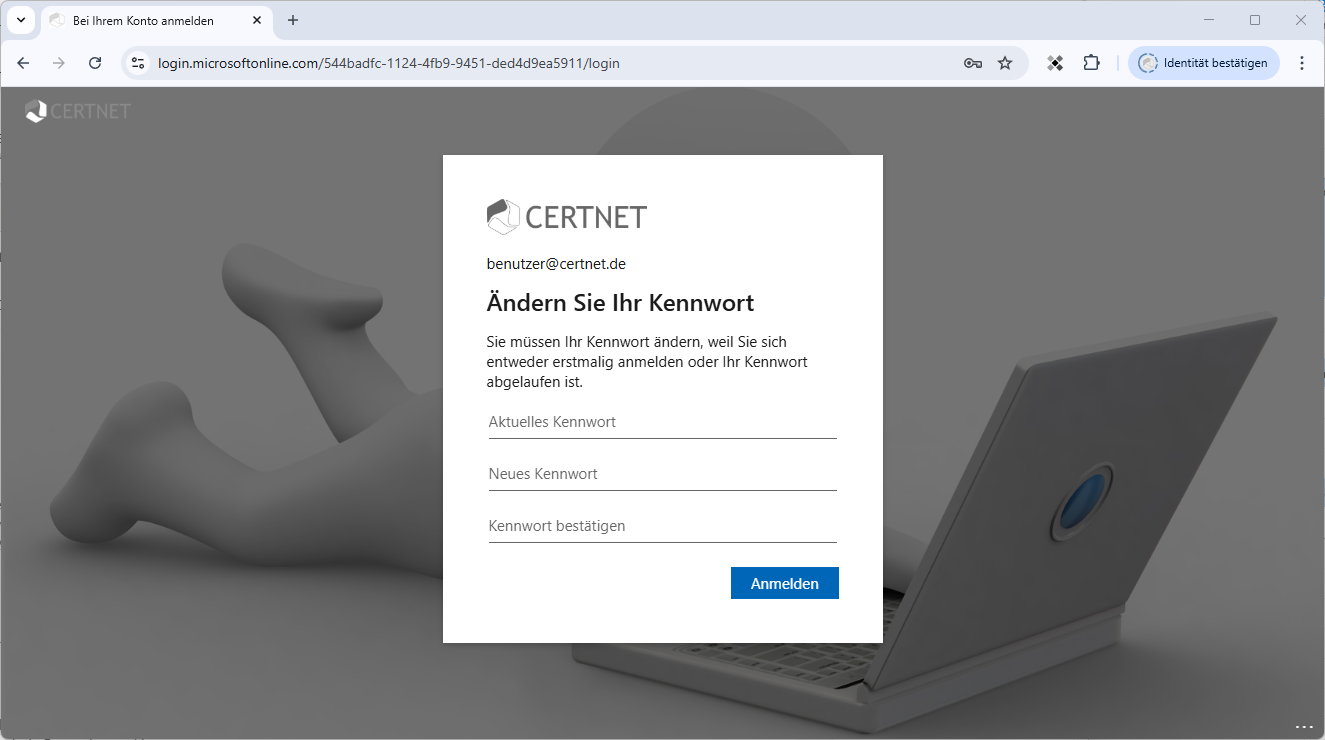Viewport: 1325px width, 740px height.
Task: Click the forward navigation arrow
Action: [59, 63]
